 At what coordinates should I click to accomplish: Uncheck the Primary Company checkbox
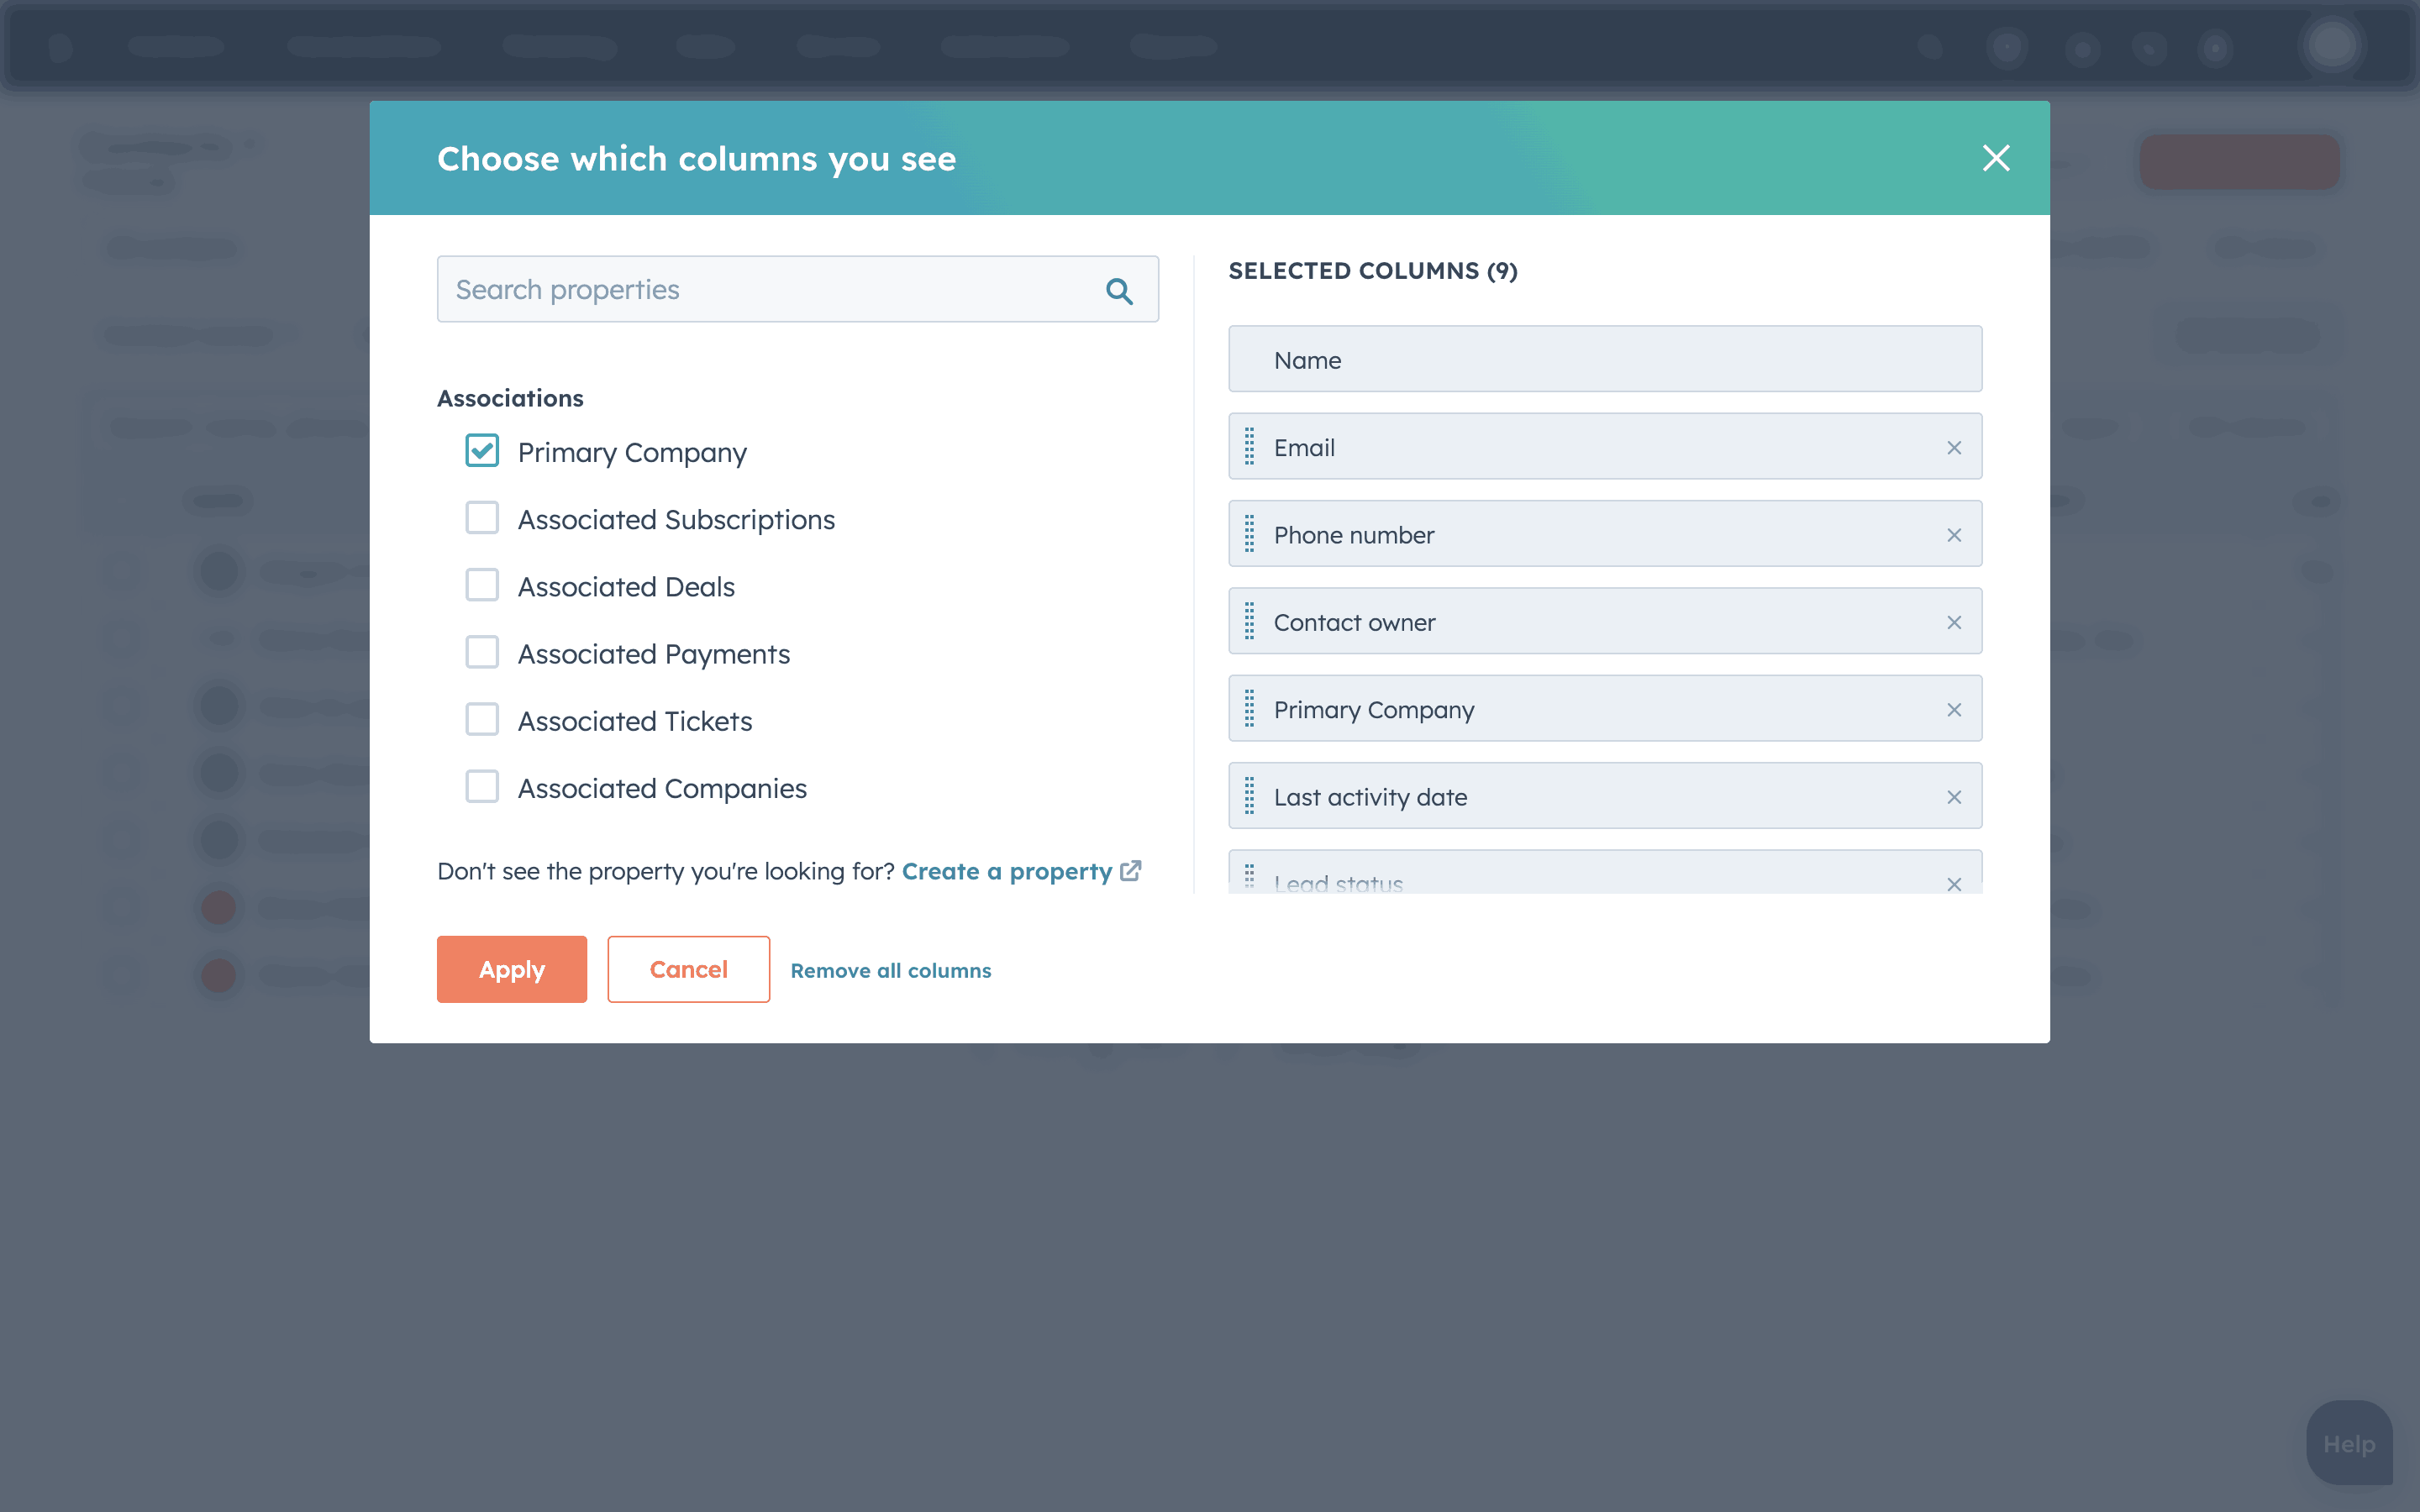482,451
